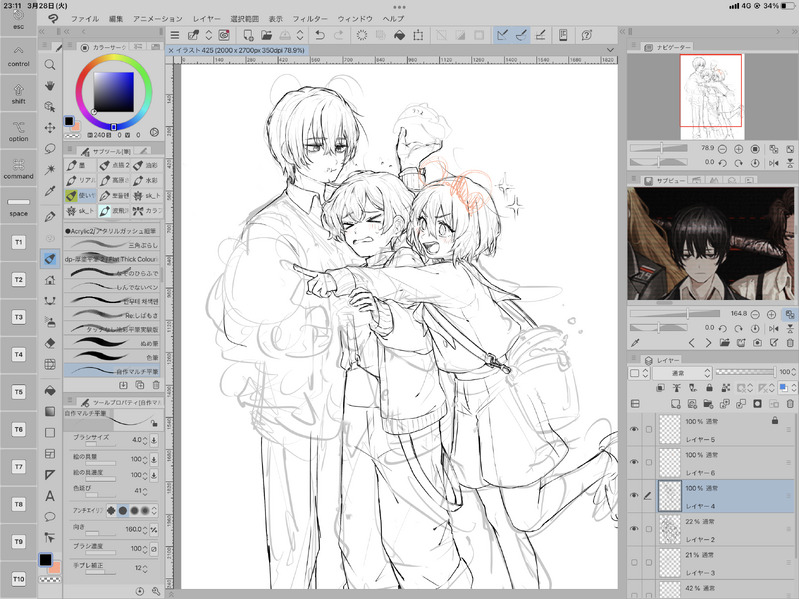Viewport: 799px width, 599px height.
Task: Adjust the 向き 160.0 stepper arrows
Action: click(x=145, y=530)
